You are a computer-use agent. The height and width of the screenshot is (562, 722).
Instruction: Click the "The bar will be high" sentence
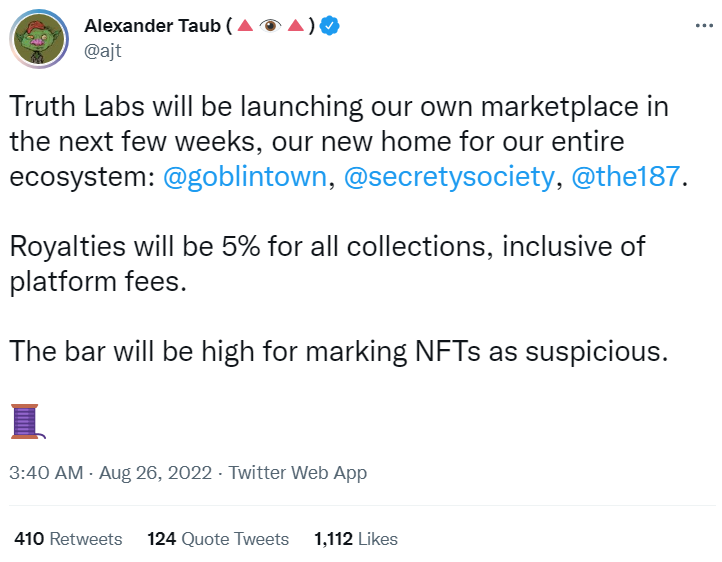pyautogui.click(x=339, y=351)
